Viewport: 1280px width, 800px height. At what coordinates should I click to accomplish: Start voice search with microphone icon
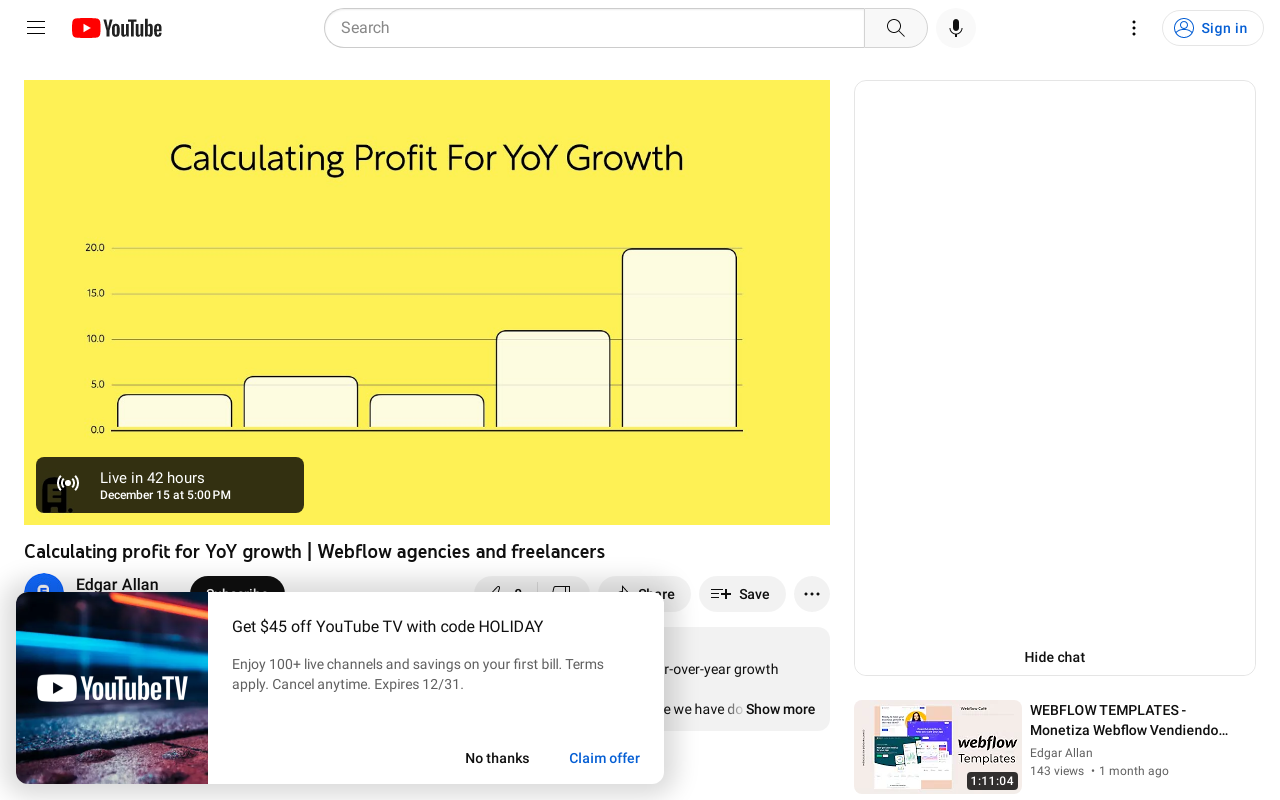click(956, 28)
